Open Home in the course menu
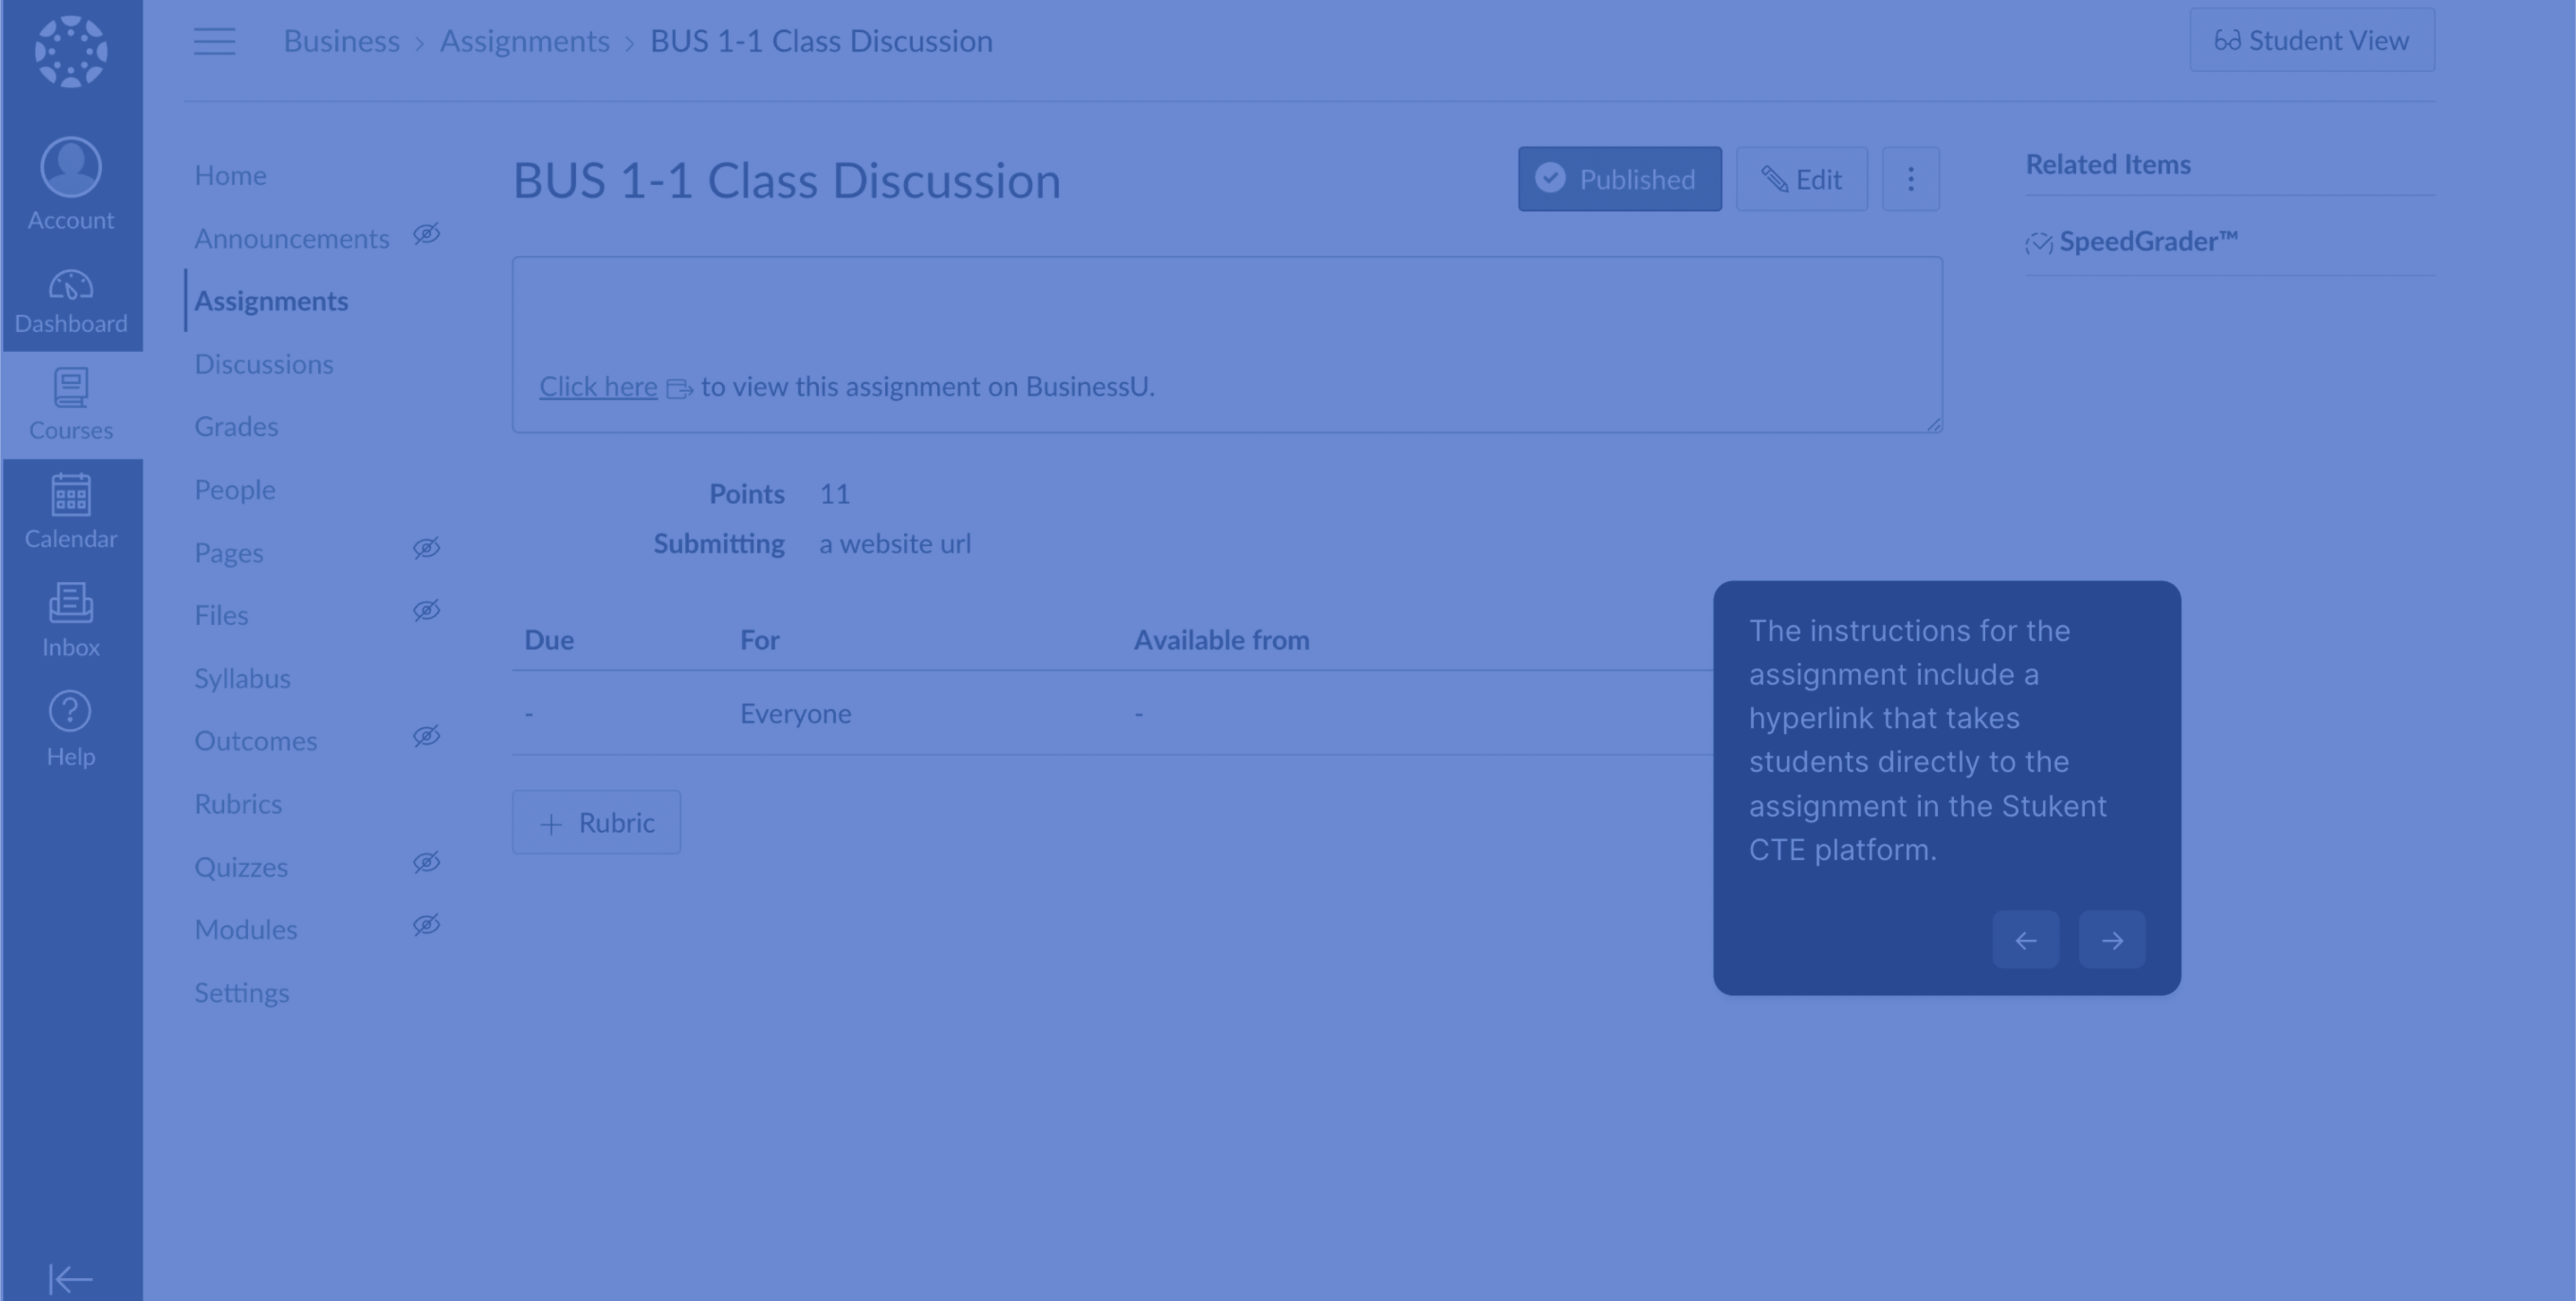The height and width of the screenshot is (1301, 2576). click(230, 175)
